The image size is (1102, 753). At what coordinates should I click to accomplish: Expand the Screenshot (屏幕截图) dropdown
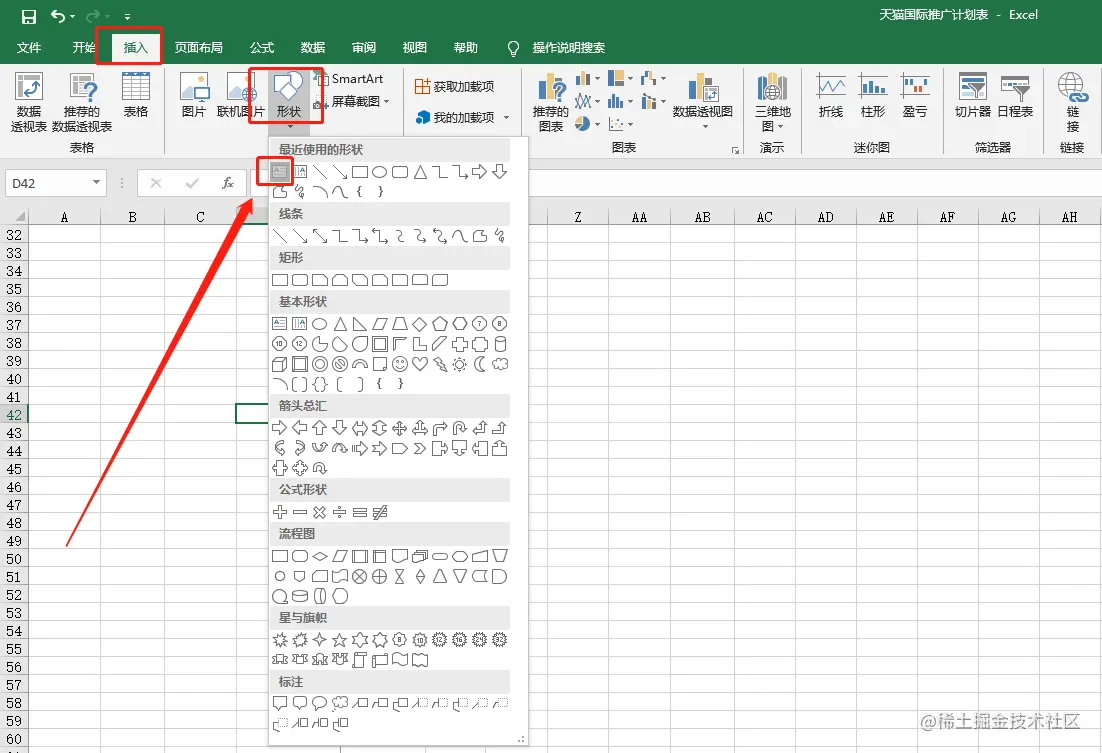[387, 102]
